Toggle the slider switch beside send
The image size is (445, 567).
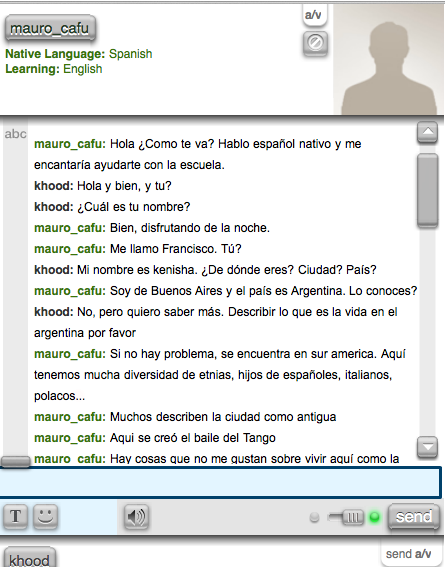coord(346,517)
